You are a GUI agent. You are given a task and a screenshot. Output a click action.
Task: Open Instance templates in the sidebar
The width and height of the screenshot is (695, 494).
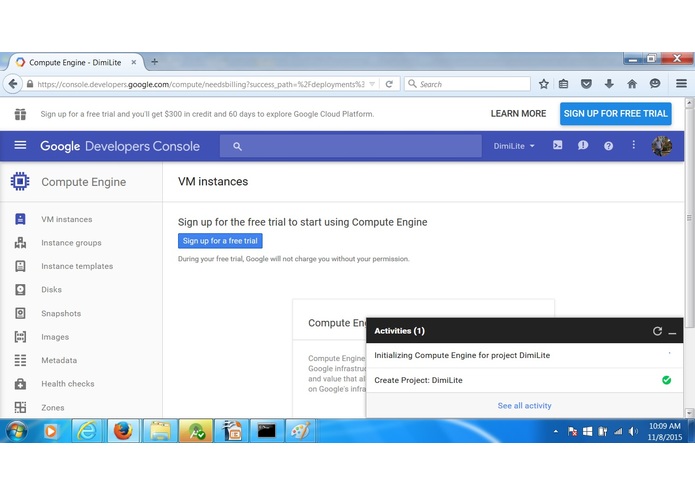pyautogui.click(x=77, y=266)
